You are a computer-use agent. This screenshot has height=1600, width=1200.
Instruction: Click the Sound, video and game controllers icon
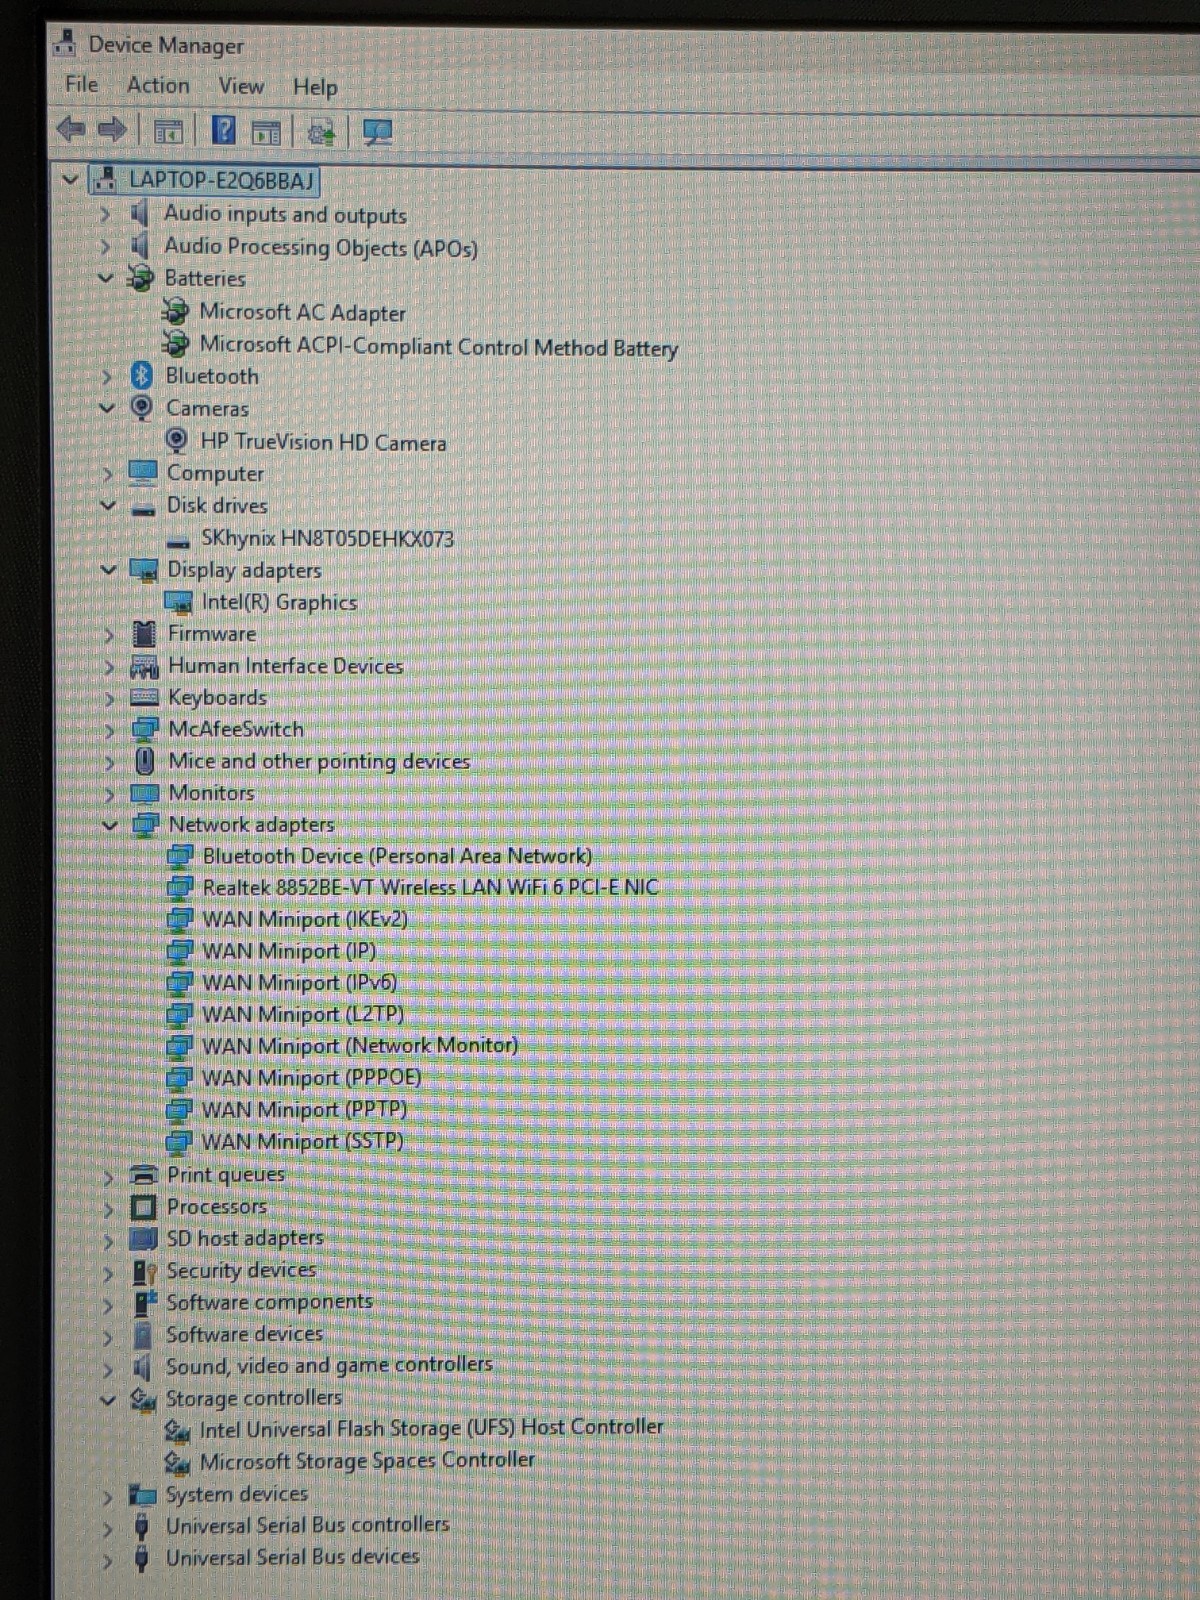pyautogui.click(x=143, y=1366)
